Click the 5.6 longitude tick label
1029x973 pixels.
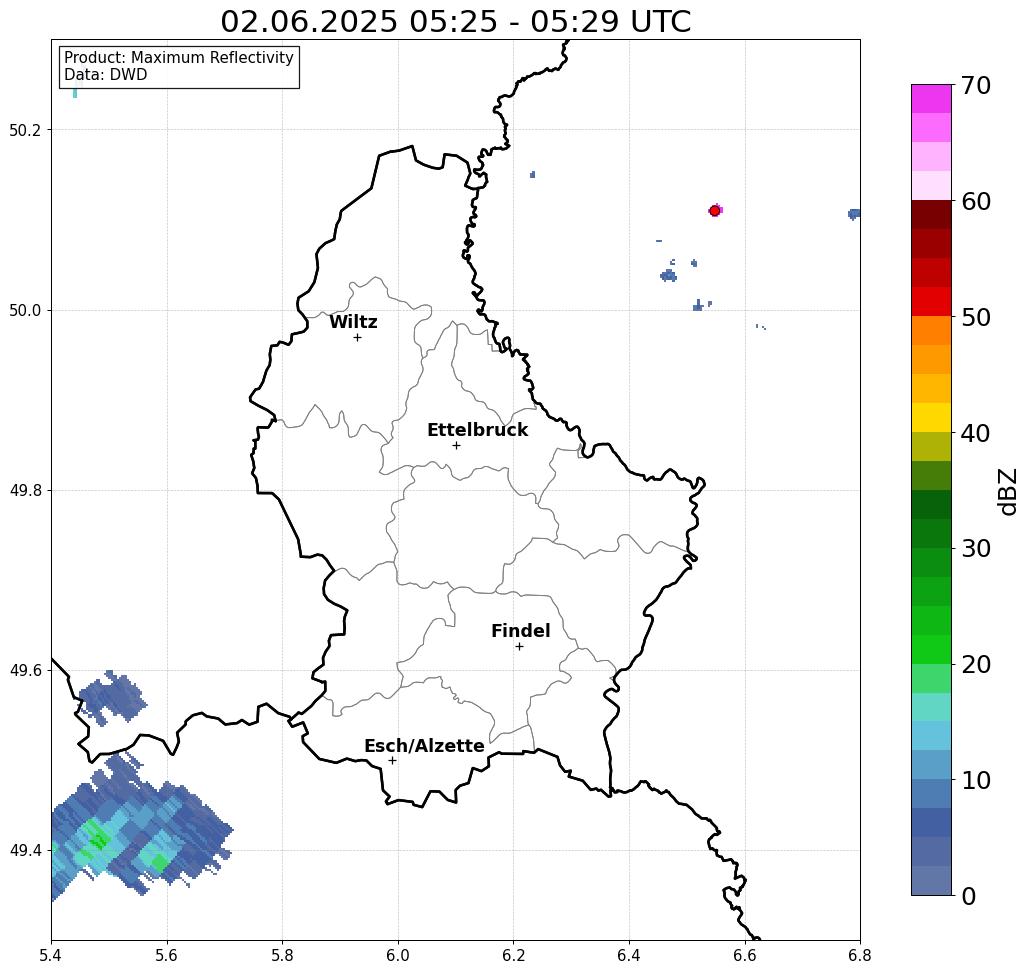pyautogui.click(x=167, y=955)
